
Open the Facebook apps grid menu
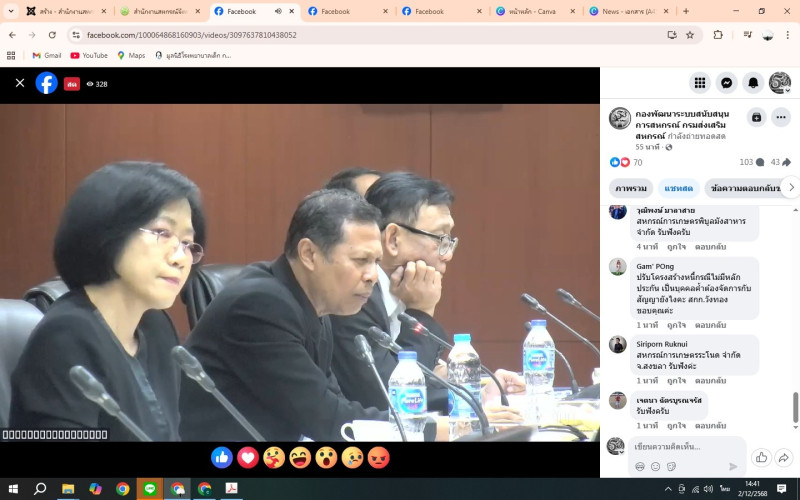click(x=700, y=83)
